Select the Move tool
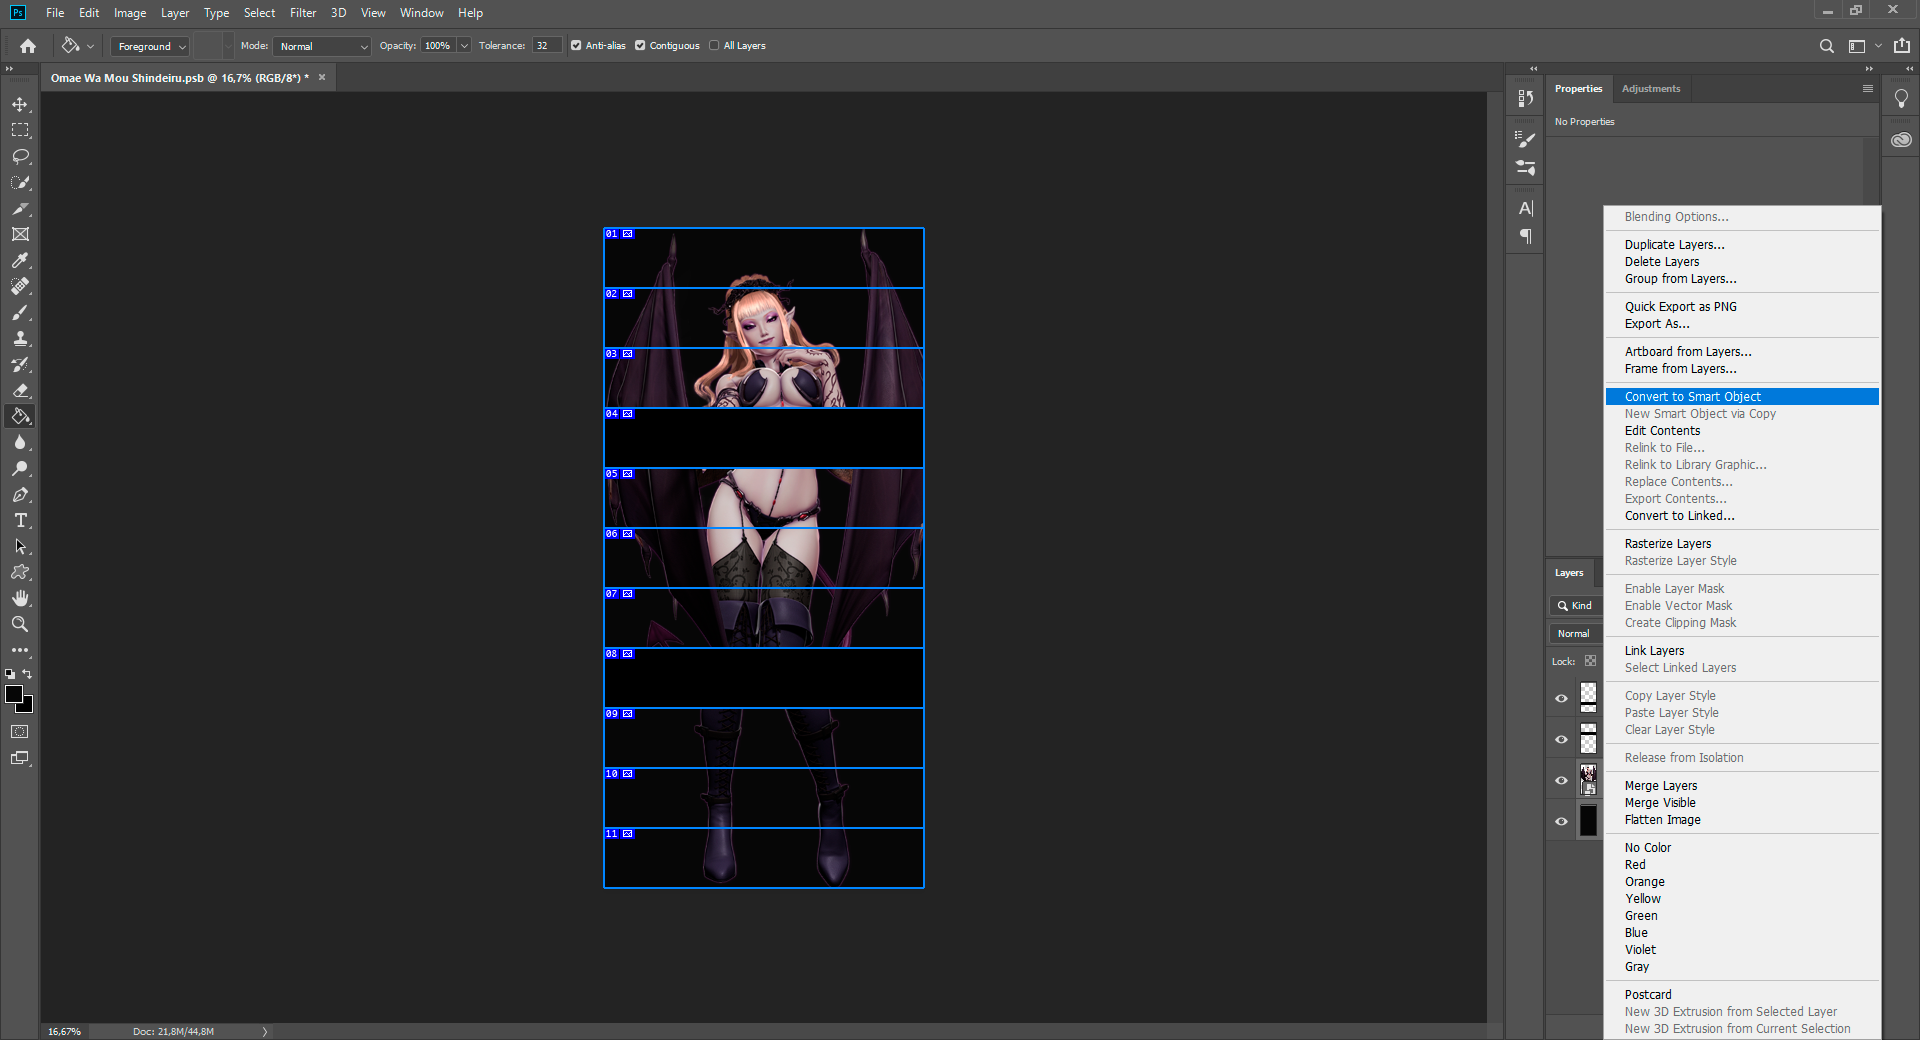Image resolution: width=1920 pixels, height=1040 pixels. [20, 104]
